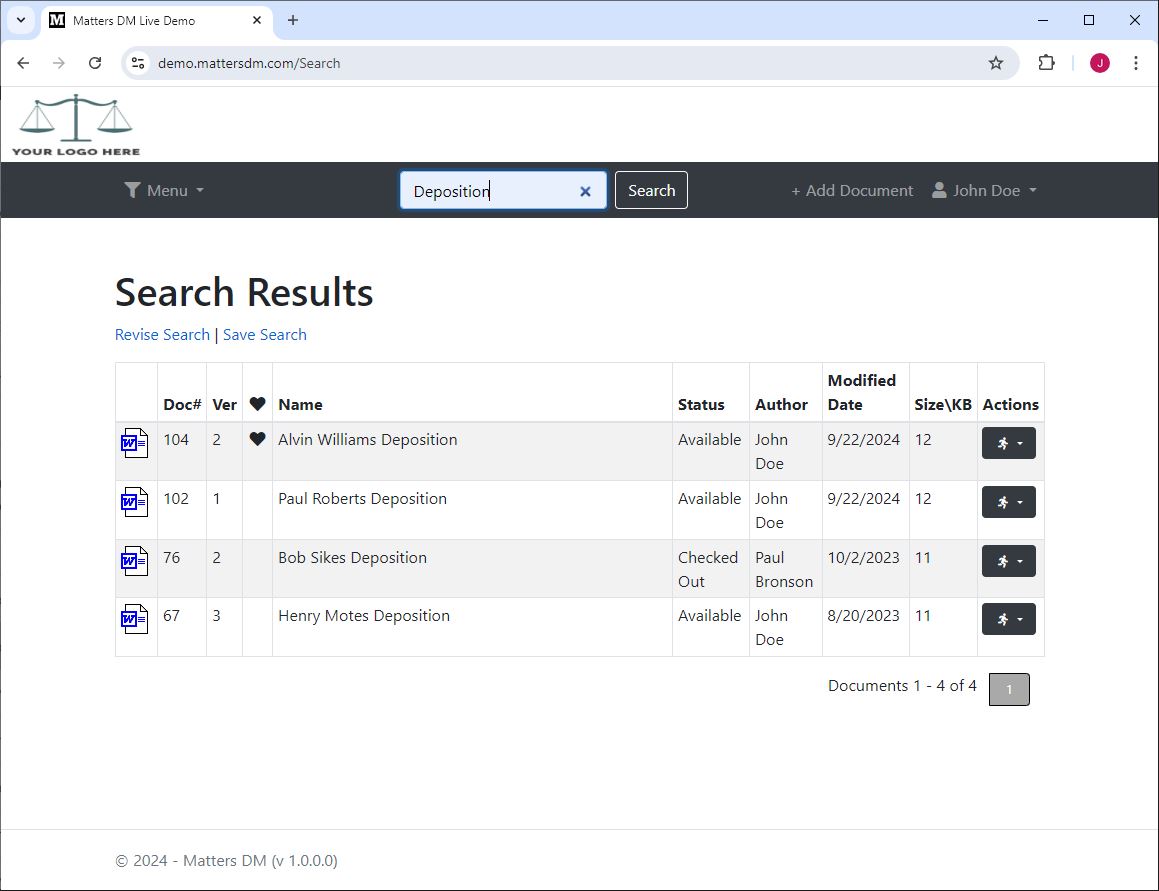The image size is (1159, 891).
Task: Click Word icon for Alvin Williams Deposition
Action: point(134,443)
